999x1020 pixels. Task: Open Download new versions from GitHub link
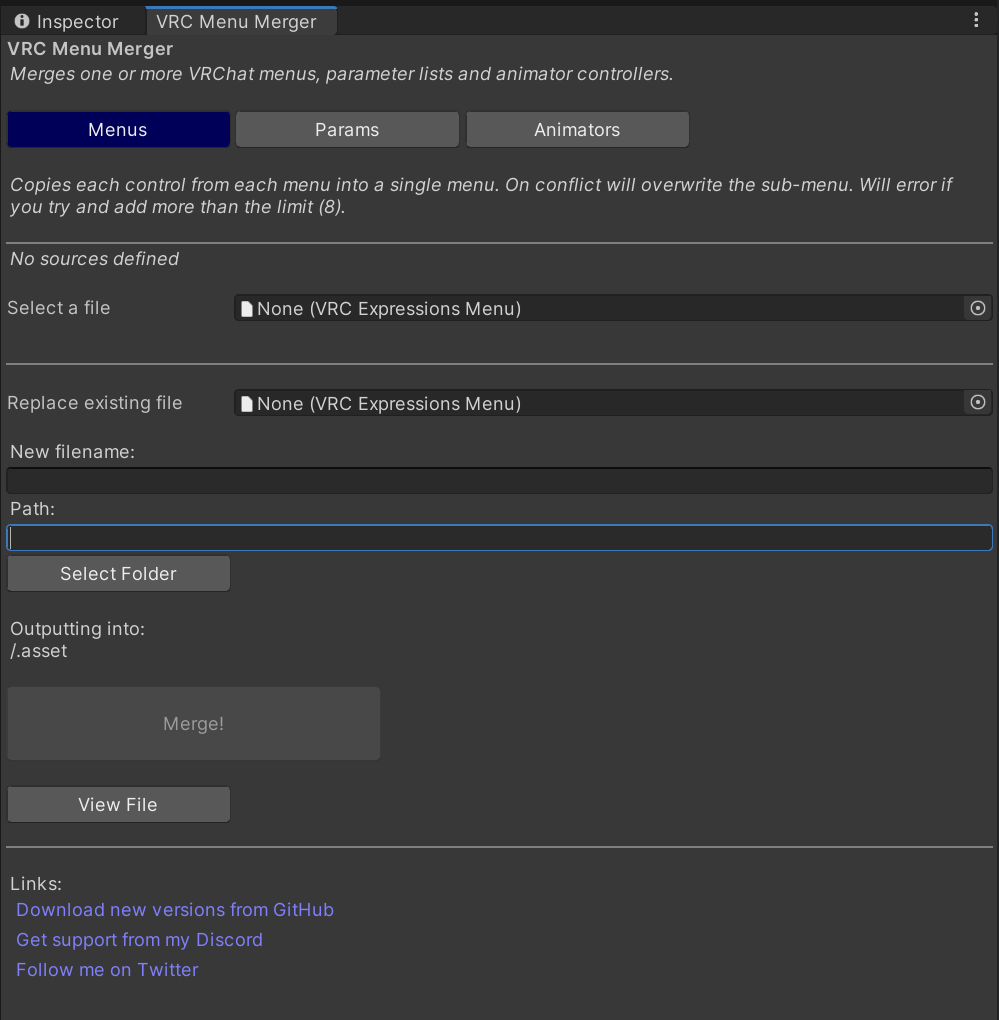(175, 909)
